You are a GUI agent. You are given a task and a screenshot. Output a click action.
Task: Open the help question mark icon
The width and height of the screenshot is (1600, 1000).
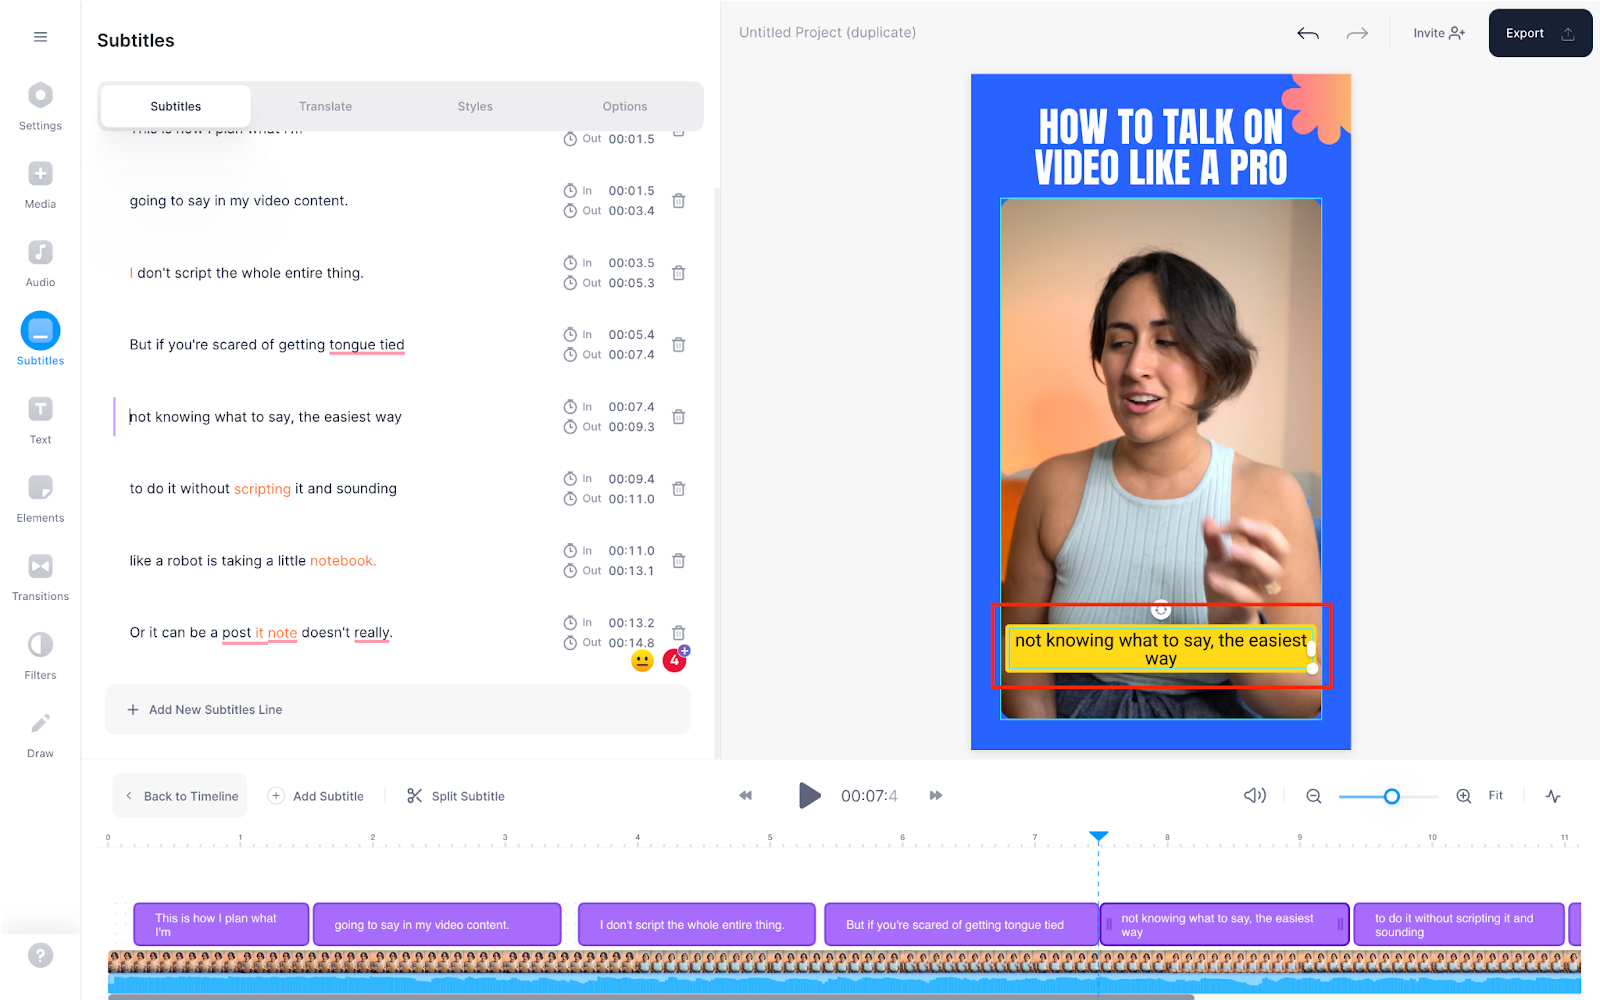click(40, 955)
